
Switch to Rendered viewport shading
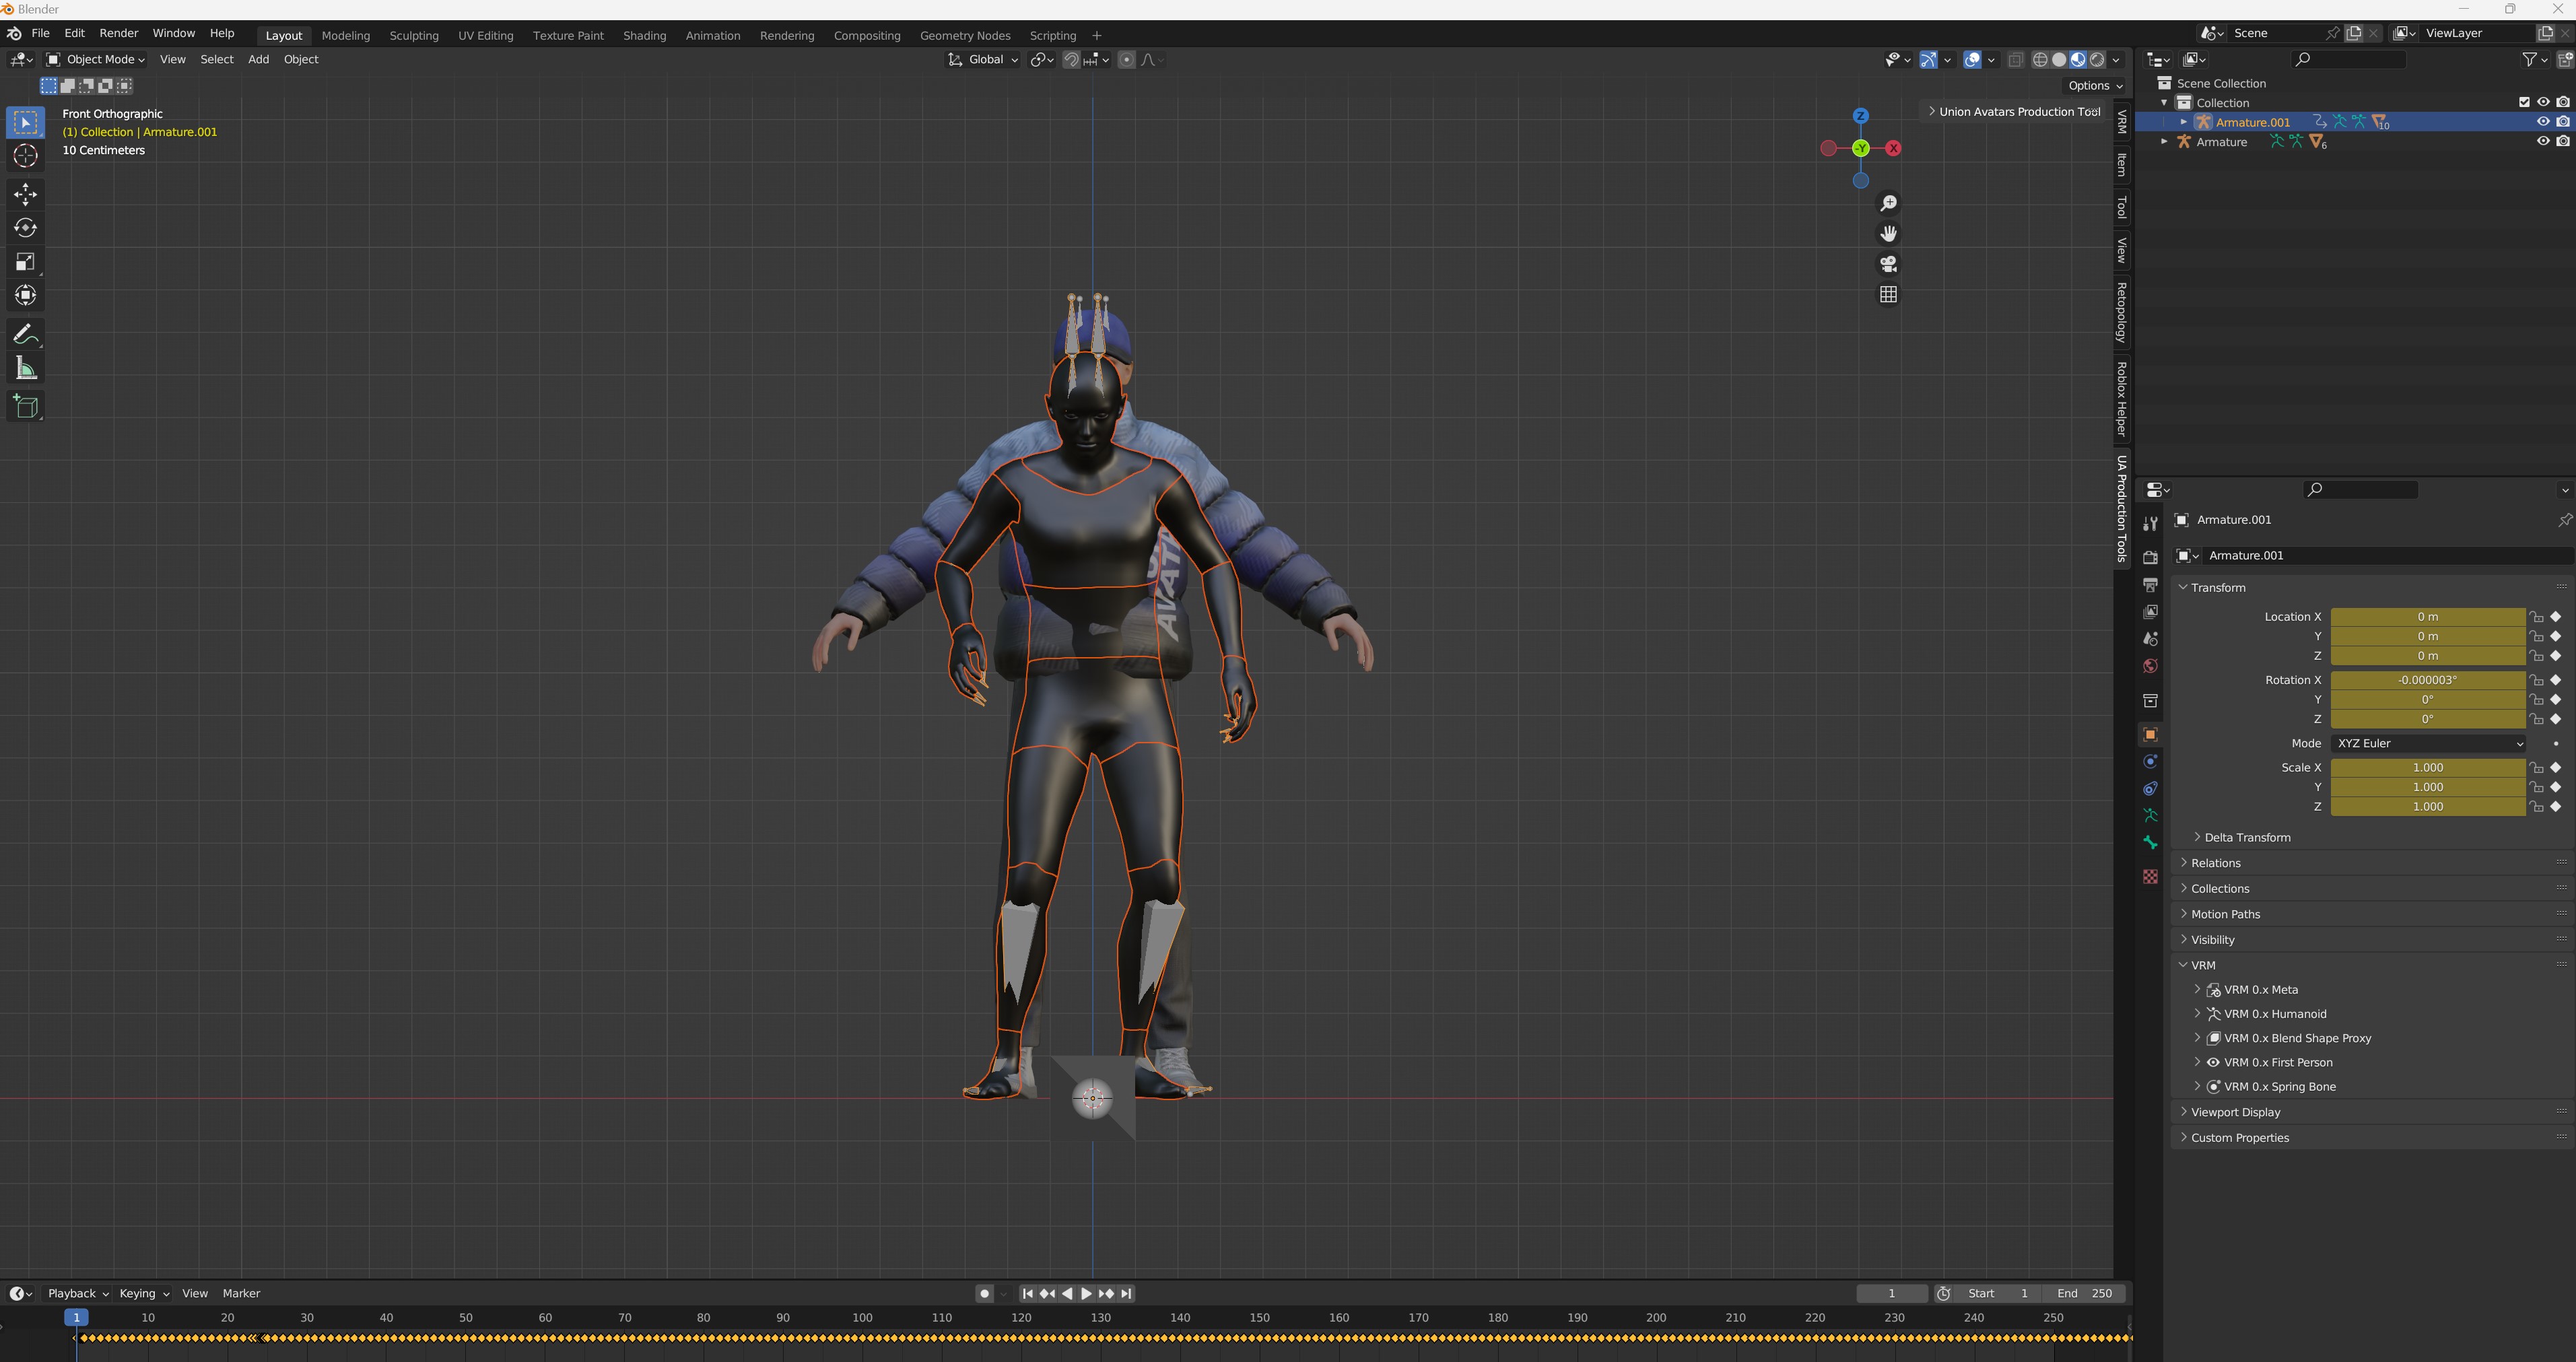click(2097, 60)
